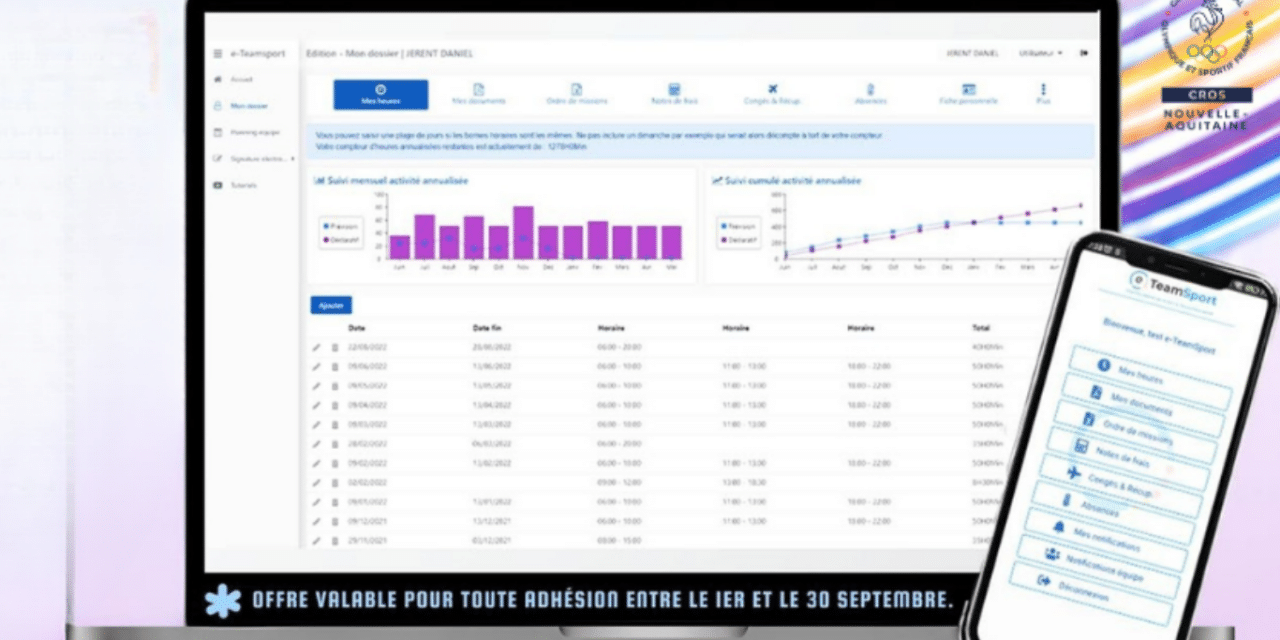This screenshot has width=1280, height=640.
Task: Edit the 02/02/2022 row with pencil icon
Action: click(x=316, y=482)
